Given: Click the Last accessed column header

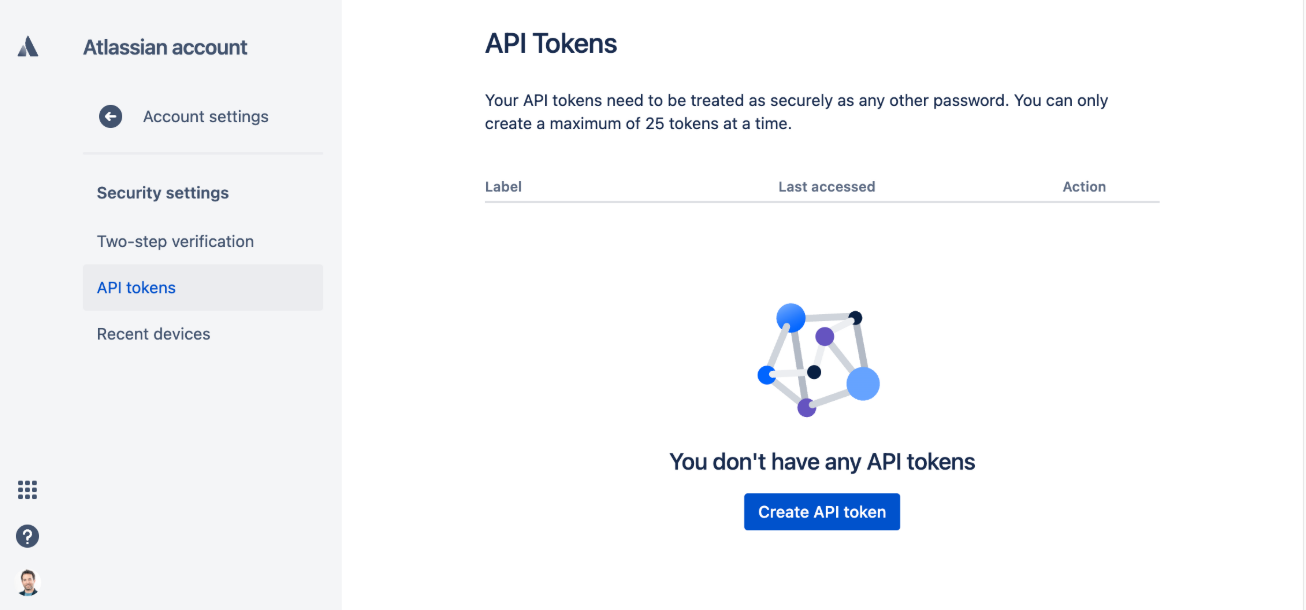Looking at the screenshot, I should click(827, 186).
